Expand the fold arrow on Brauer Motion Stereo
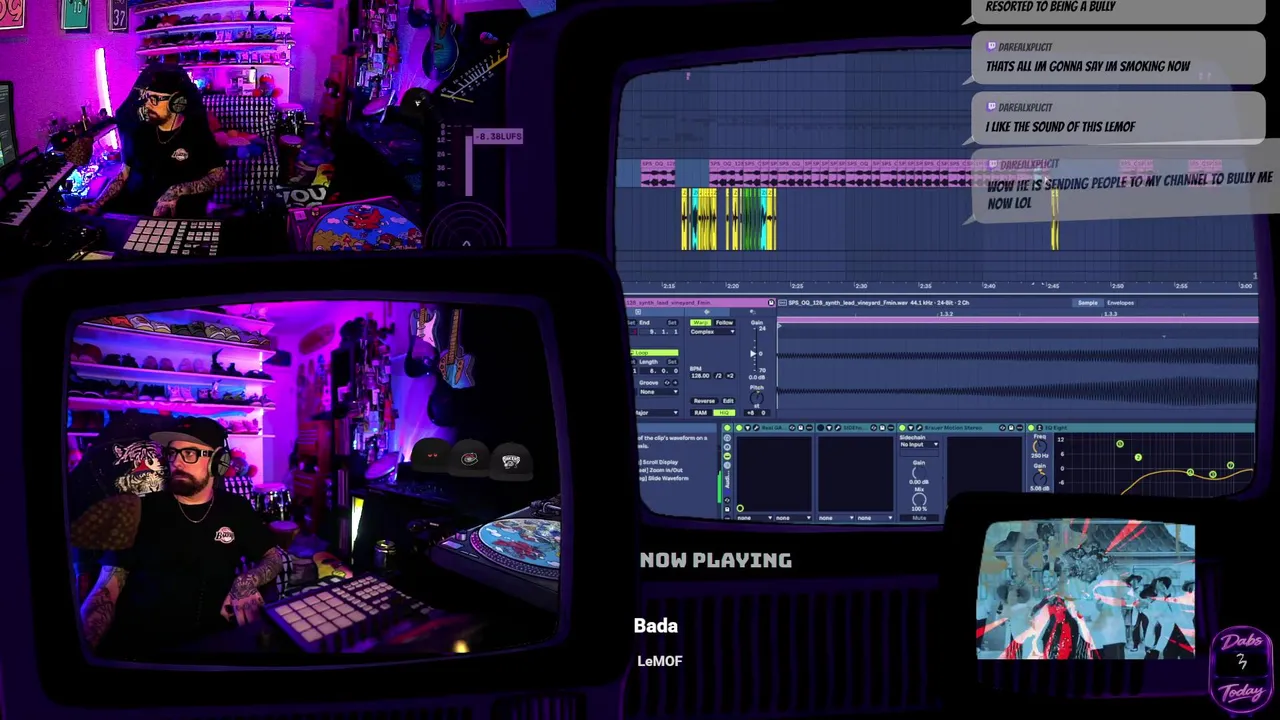Screen dimensions: 1280x720 coord(911,428)
